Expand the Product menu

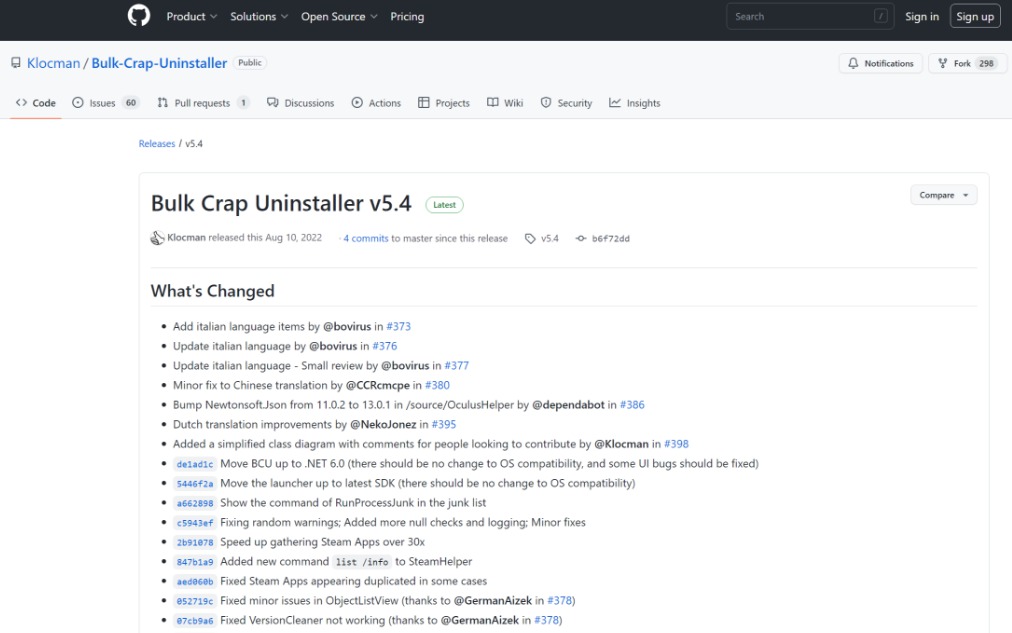click(192, 17)
